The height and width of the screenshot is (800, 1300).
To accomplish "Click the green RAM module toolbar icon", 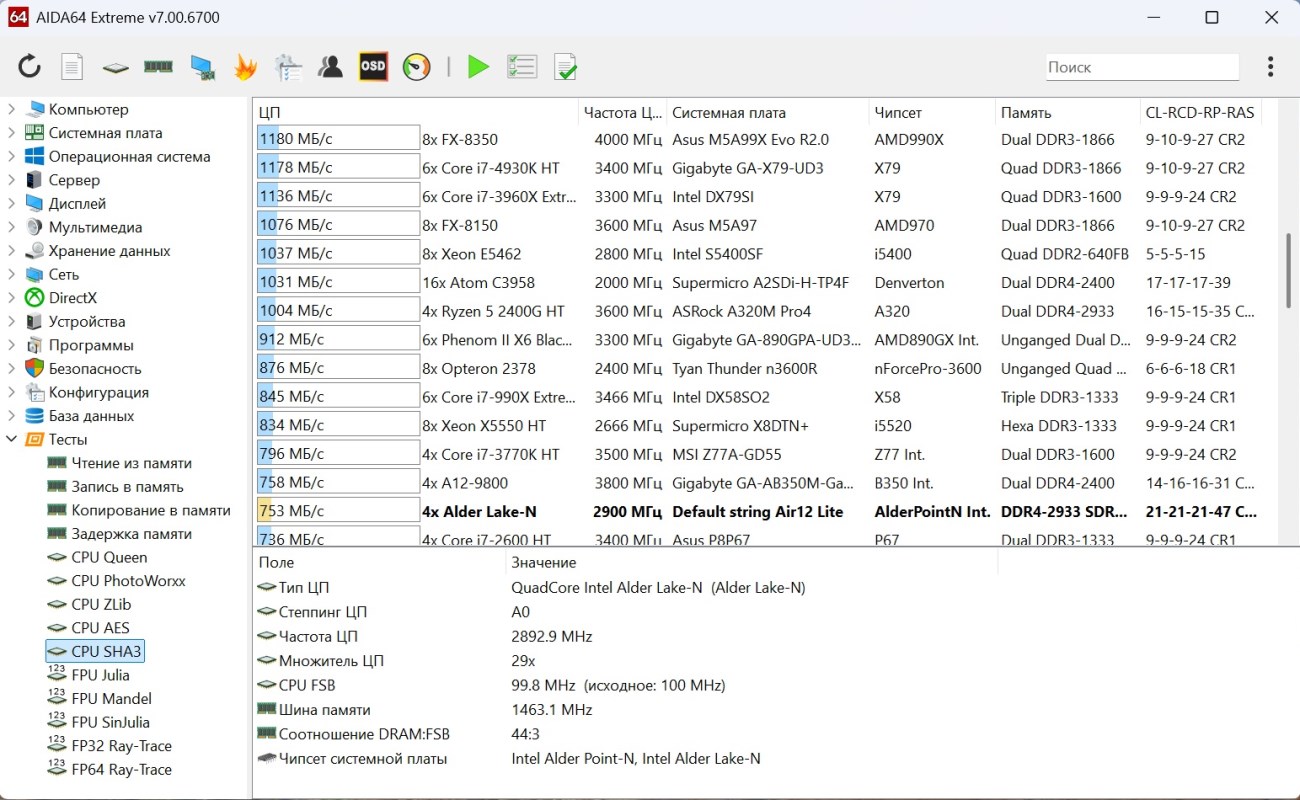I will point(158,67).
